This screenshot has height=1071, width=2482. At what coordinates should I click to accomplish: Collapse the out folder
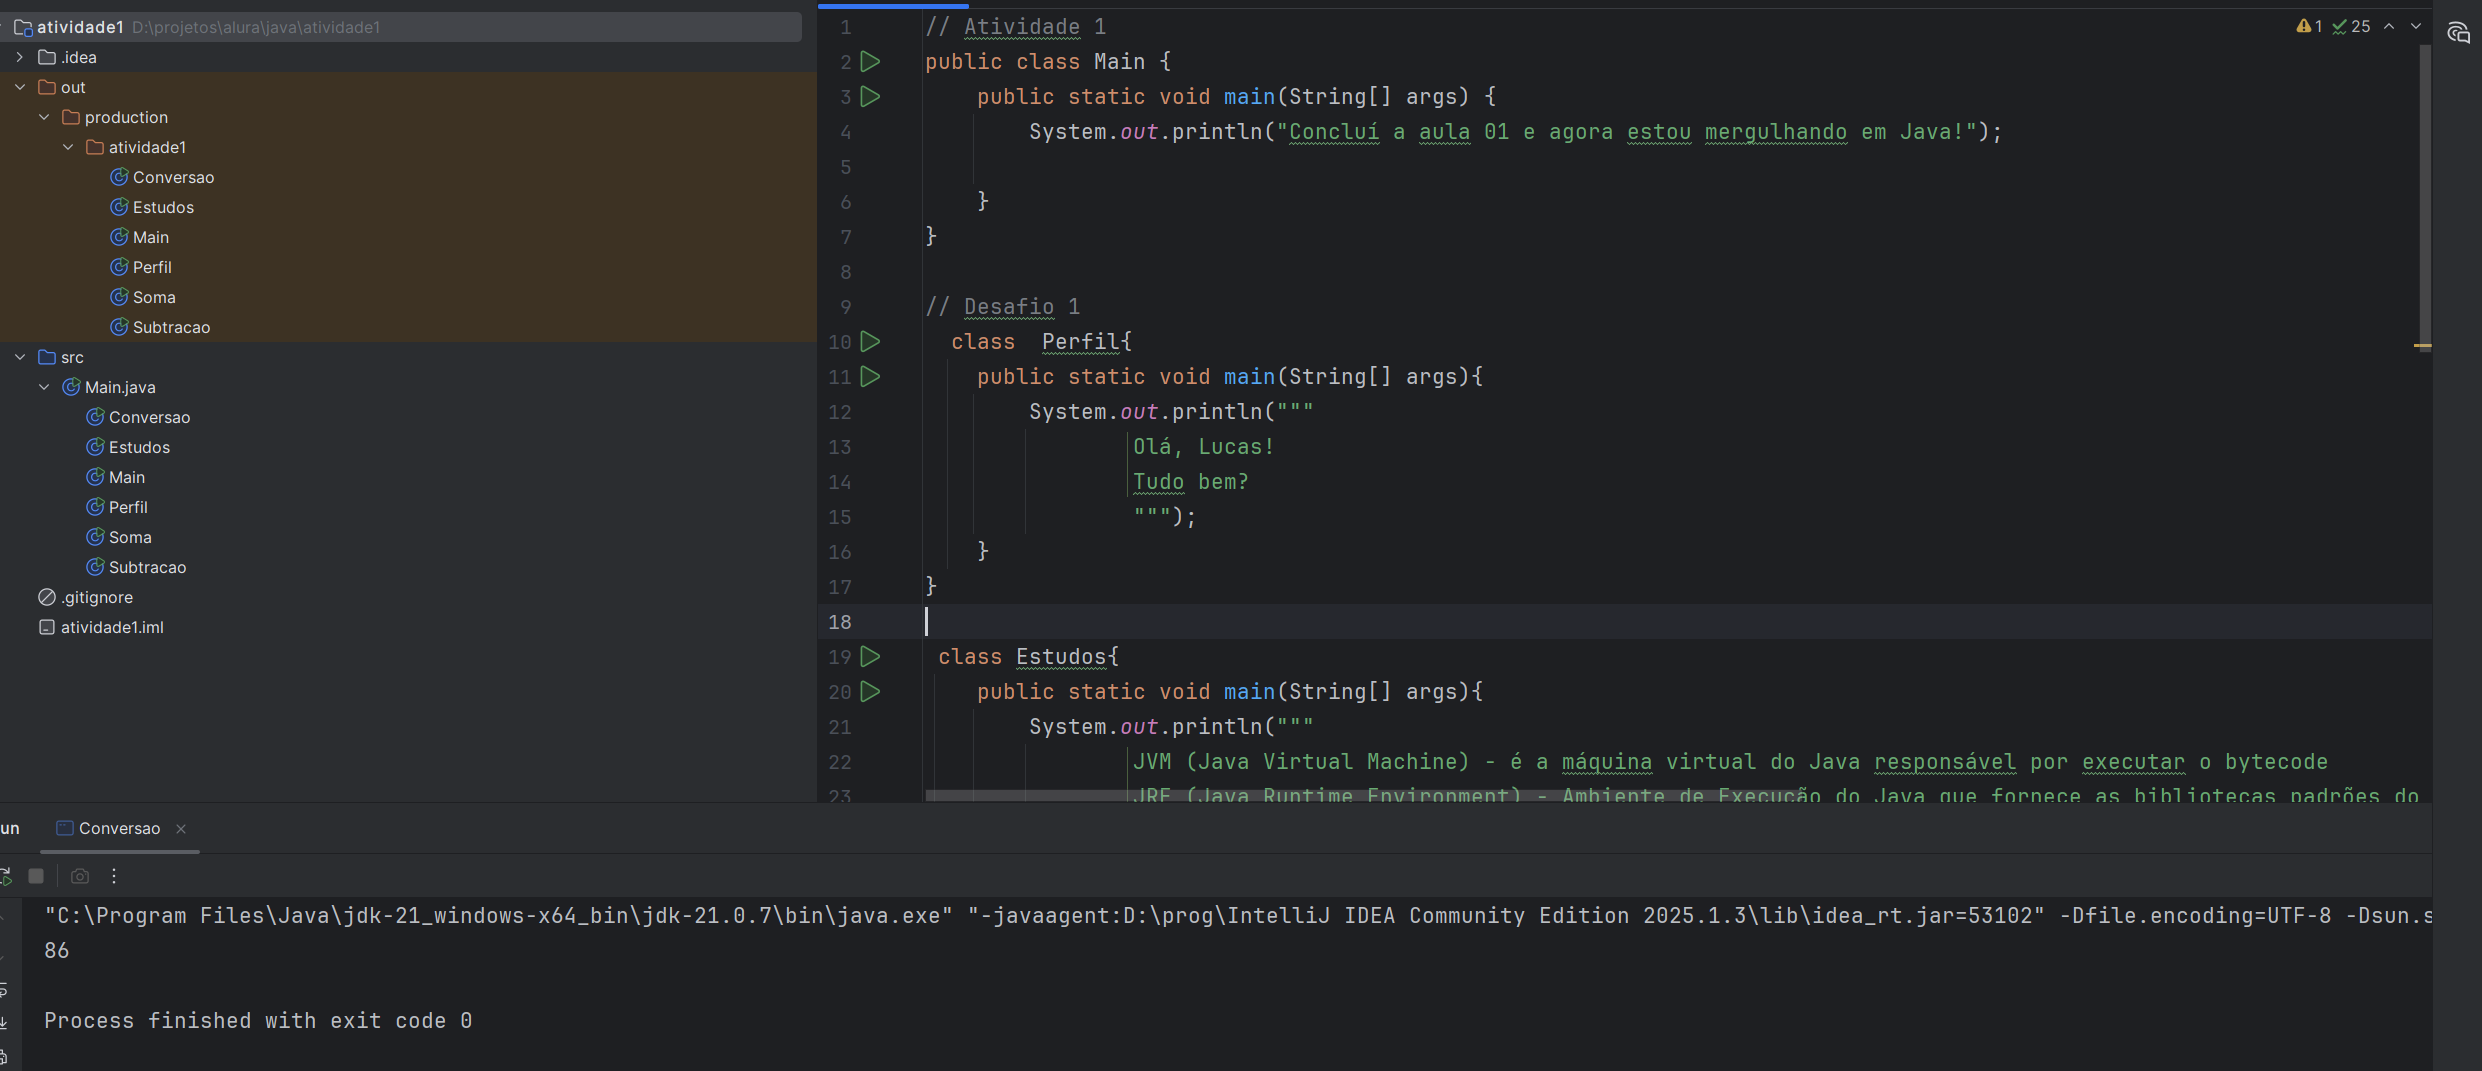coord(20,88)
